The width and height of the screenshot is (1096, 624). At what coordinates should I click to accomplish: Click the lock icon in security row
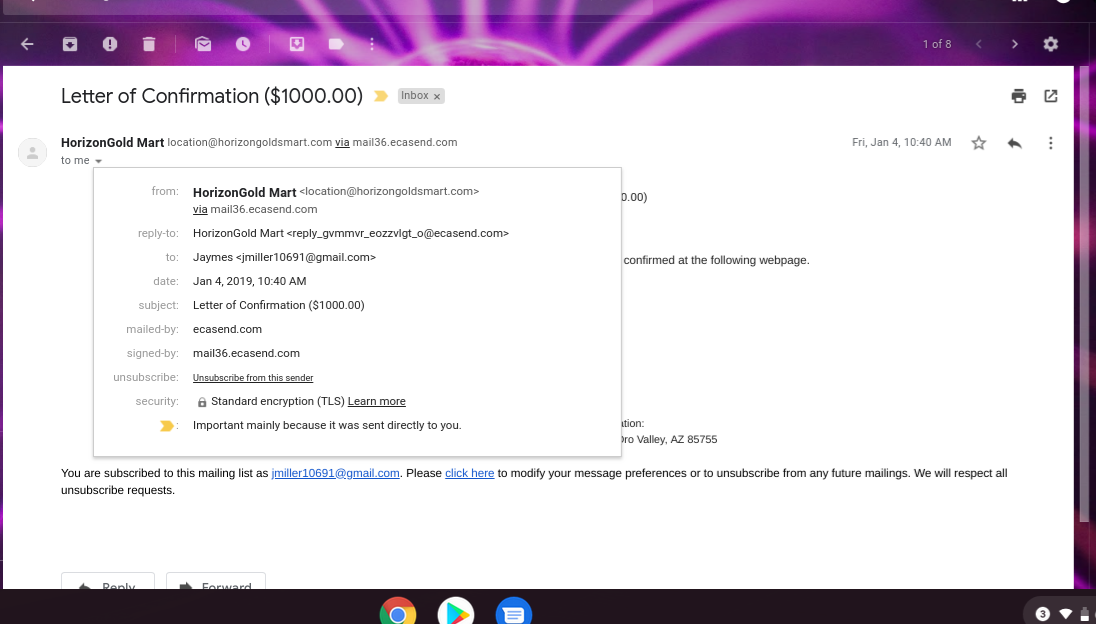pyautogui.click(x=202, y=402)
